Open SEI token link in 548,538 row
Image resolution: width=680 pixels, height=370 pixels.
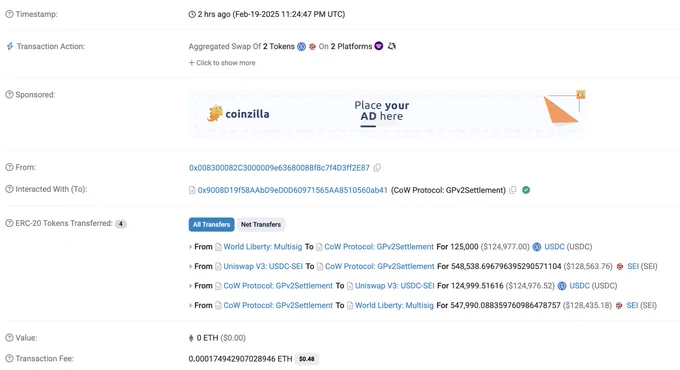(x=633, y=266)
